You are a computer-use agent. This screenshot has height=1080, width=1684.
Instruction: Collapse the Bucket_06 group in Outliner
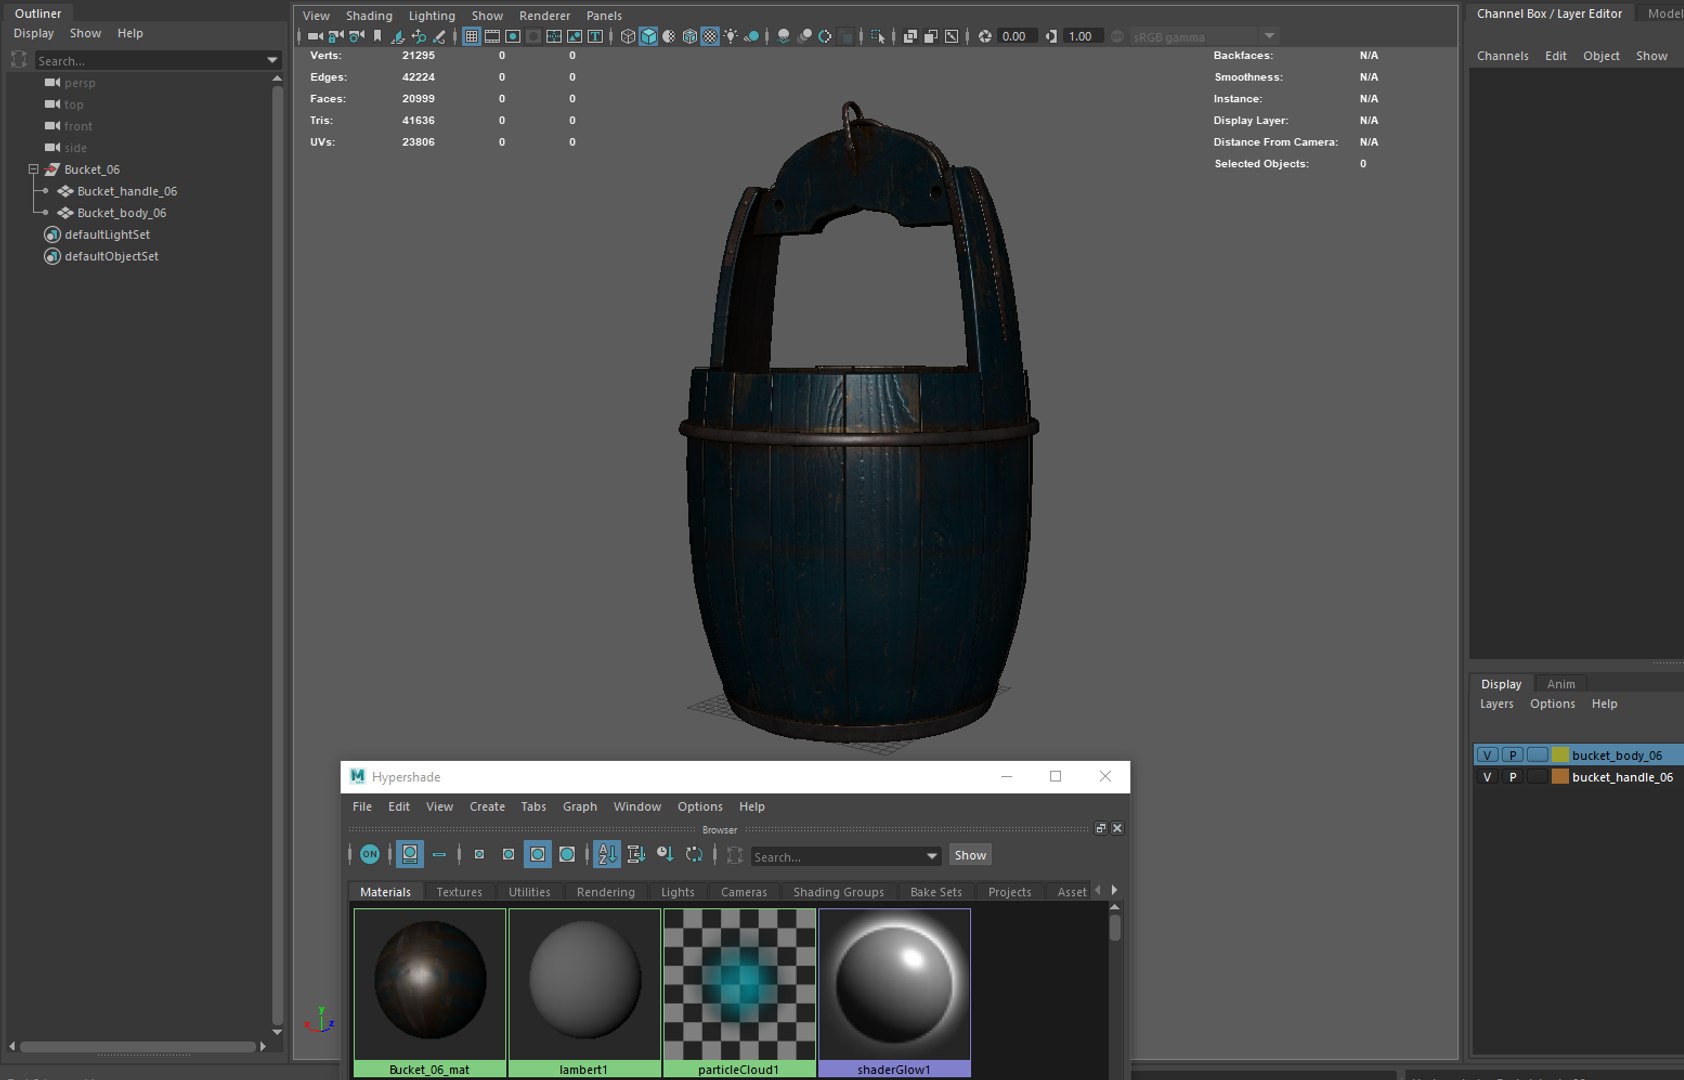click(33, 169)
